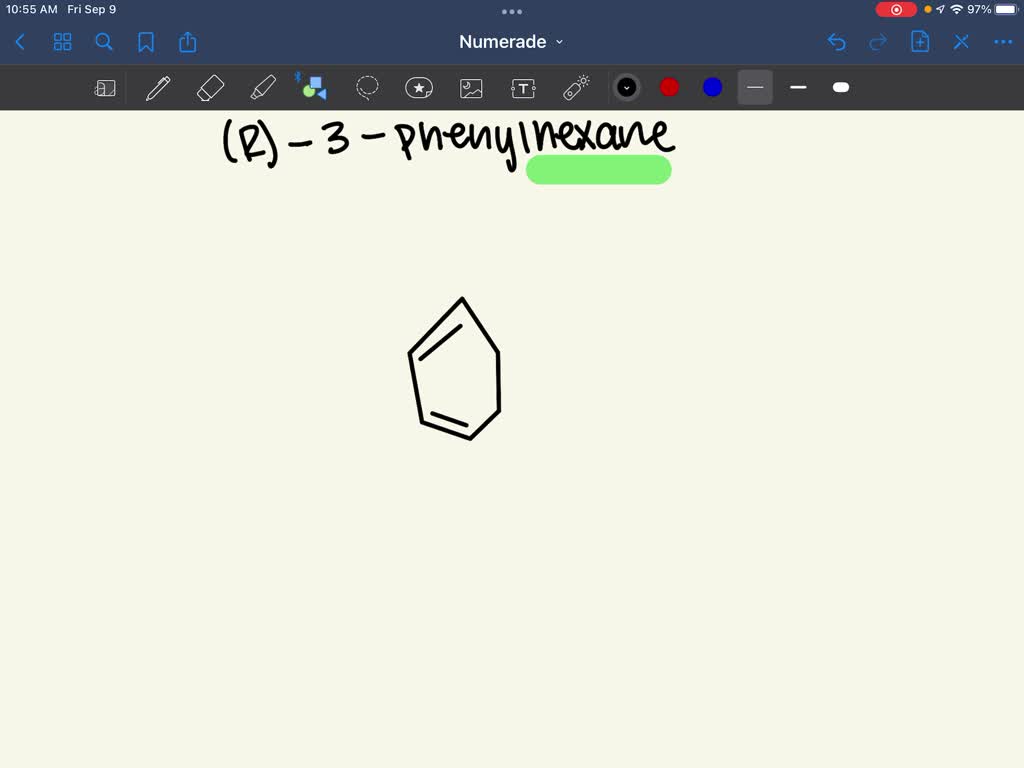Add a text box

tap(523, 87)
